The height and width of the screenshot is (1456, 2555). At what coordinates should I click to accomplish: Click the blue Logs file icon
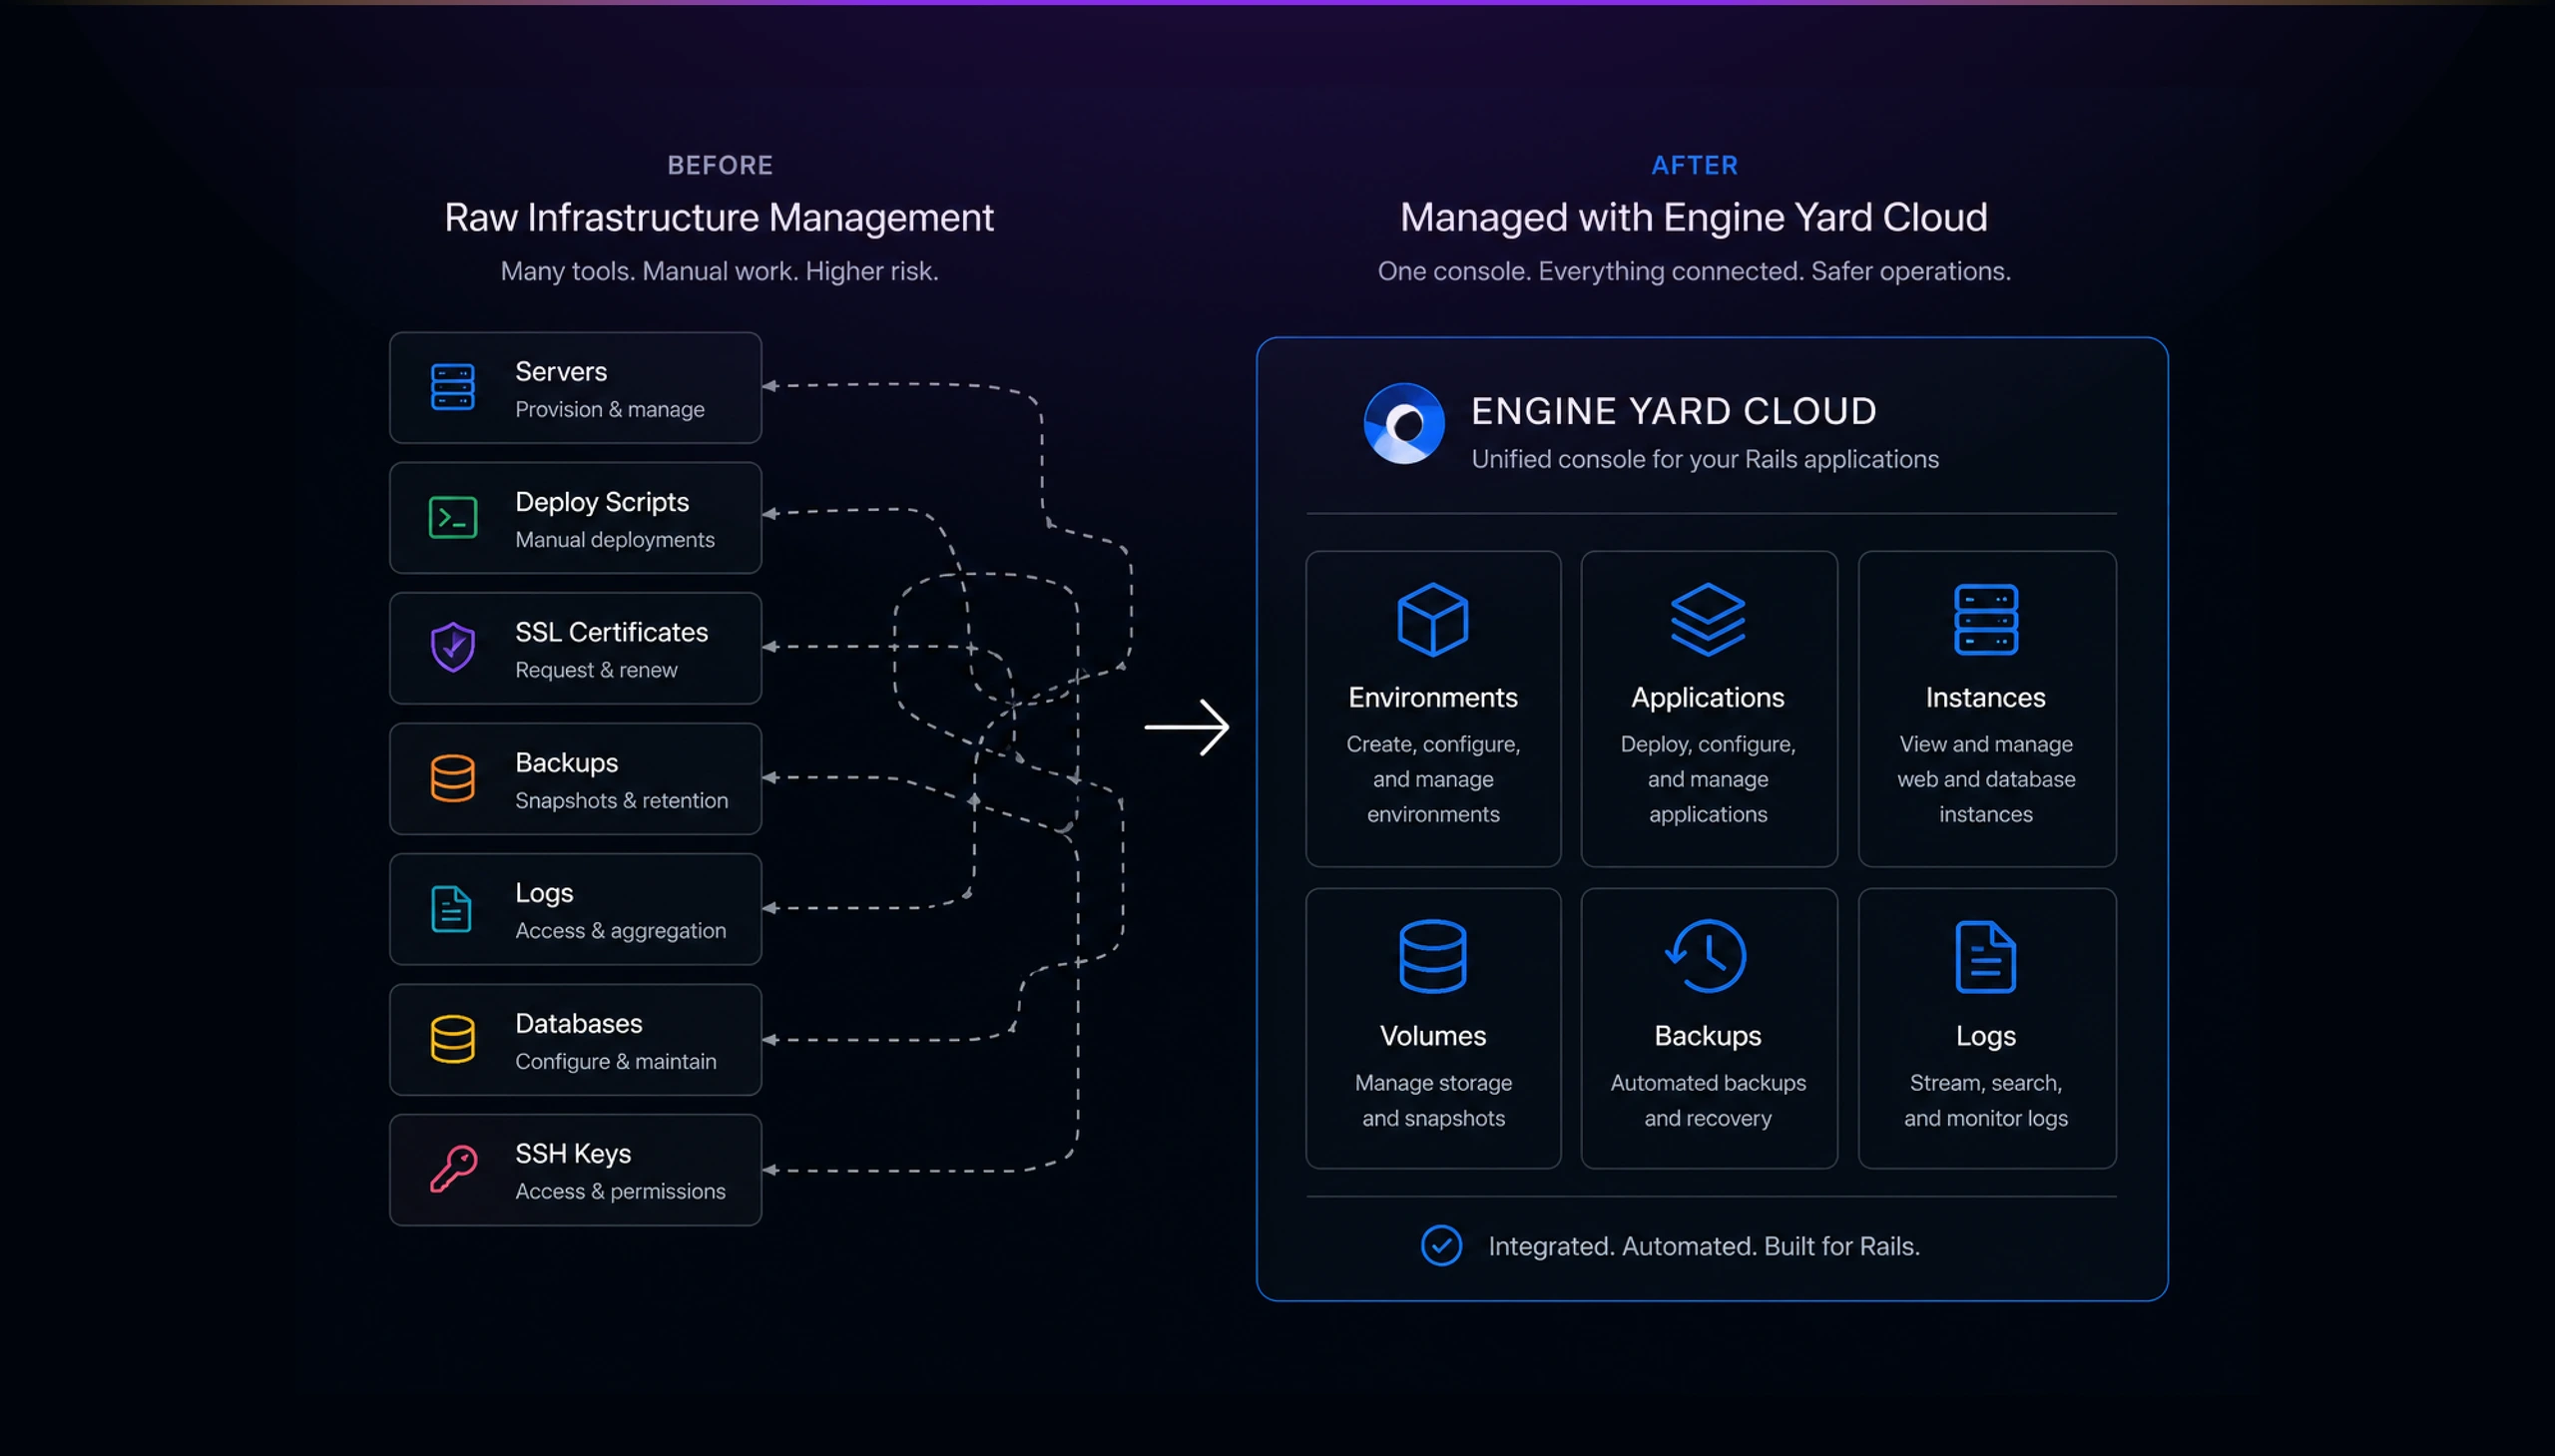(1985, 956)
